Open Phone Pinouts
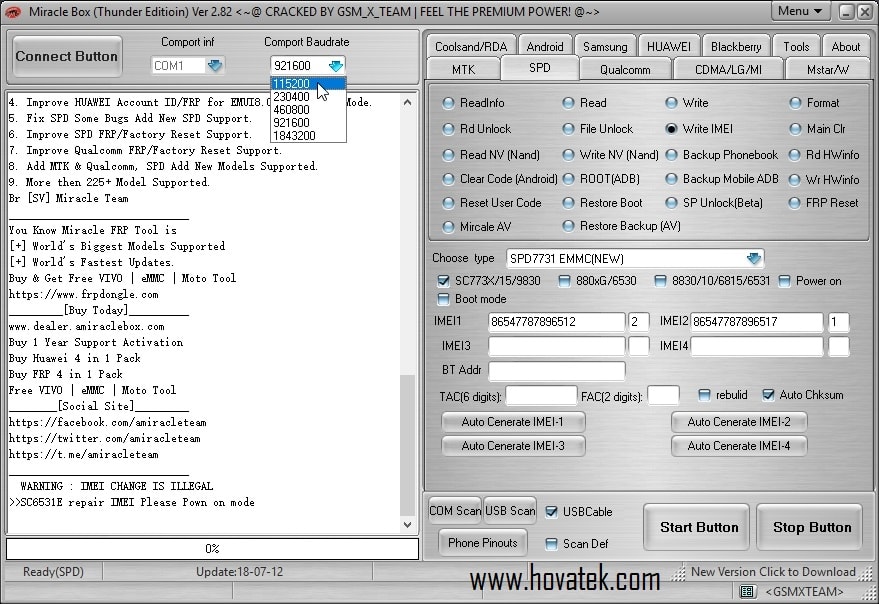The image size is (879, 604). coord(483,542)
